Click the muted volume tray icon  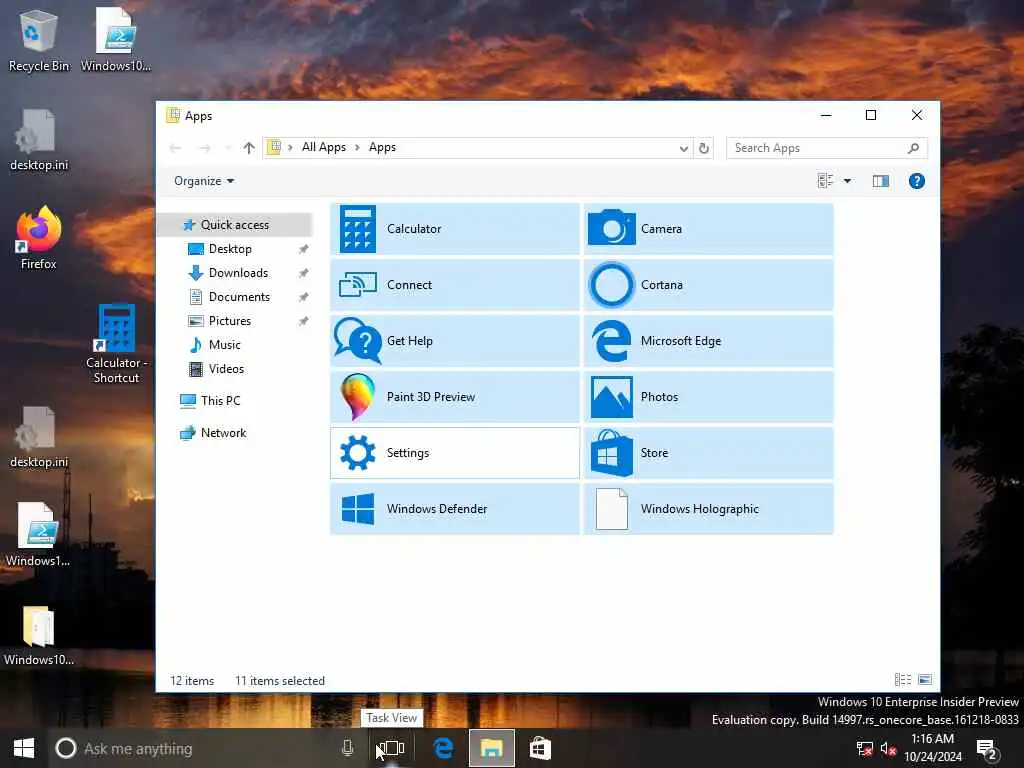(x=888, y=748)
